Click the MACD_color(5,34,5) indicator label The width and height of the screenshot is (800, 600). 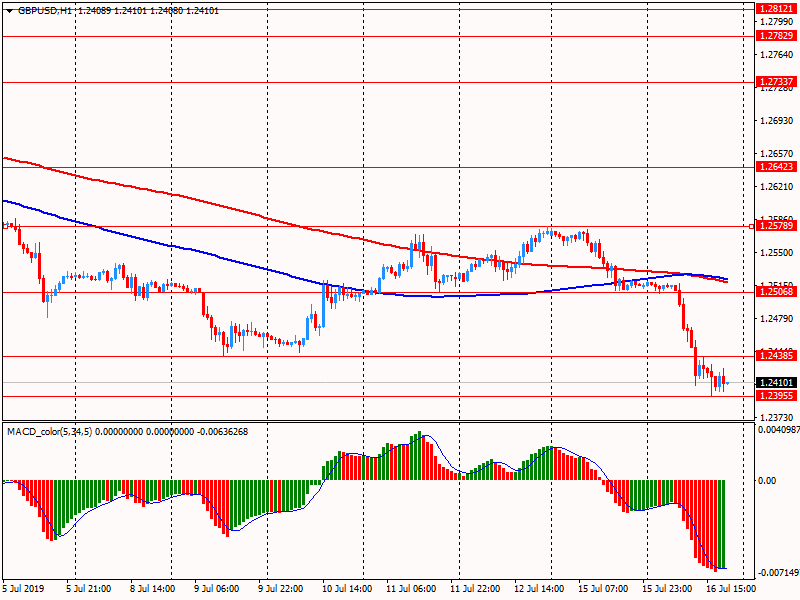(49, 432)
